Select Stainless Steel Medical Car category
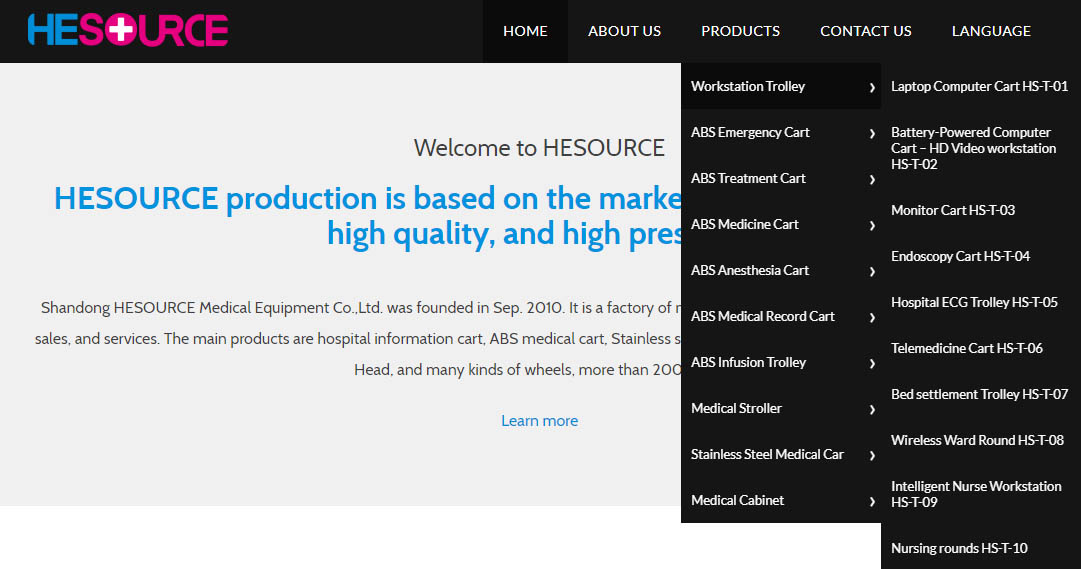Image resolution: width=1081 pixels, height=569 pixels. pos(781,454)
